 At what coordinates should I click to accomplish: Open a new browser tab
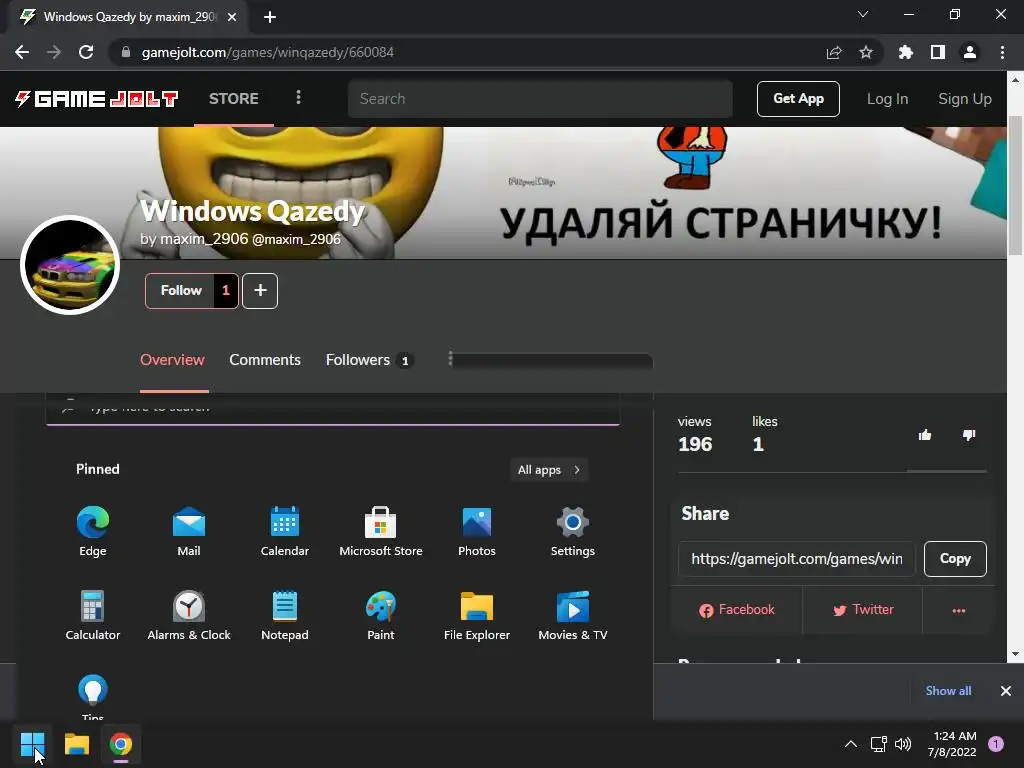[x=270, y=17]
